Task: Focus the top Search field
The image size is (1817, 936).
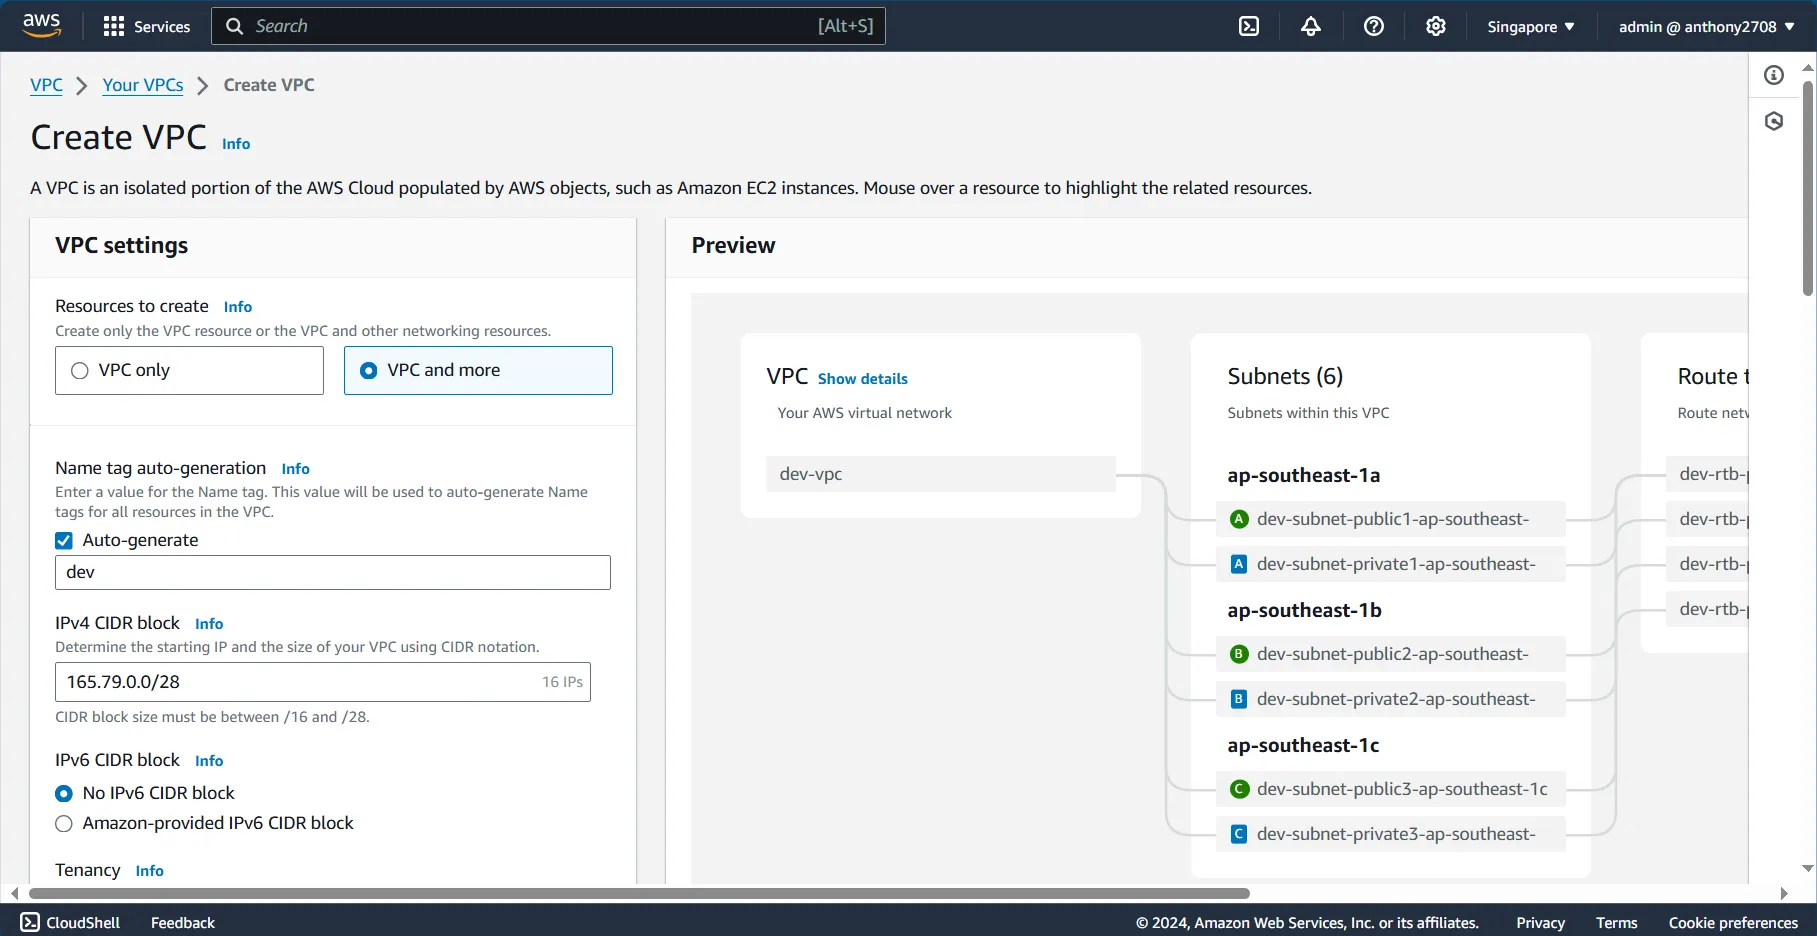Action: (548, 26)
